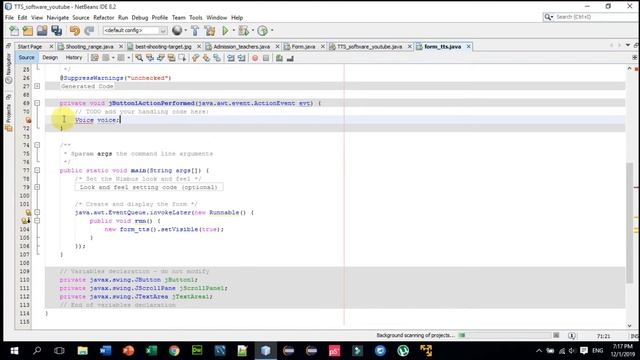Click the Search field at top right

pos(594,17)
